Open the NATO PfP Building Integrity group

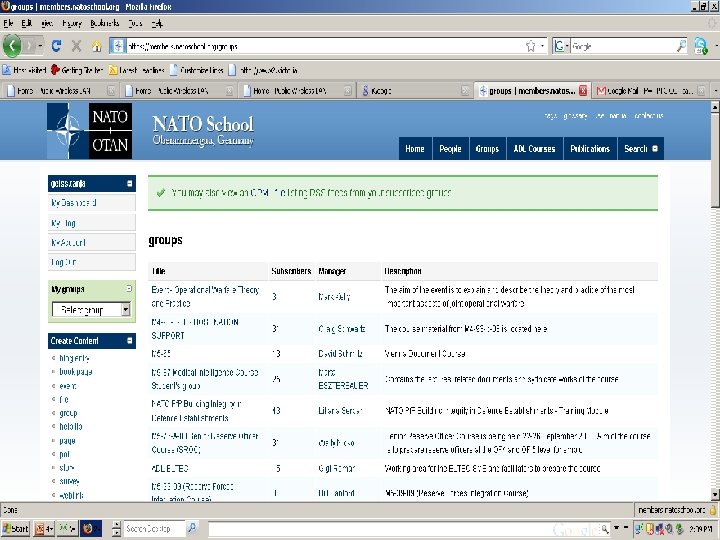(197, 411)
